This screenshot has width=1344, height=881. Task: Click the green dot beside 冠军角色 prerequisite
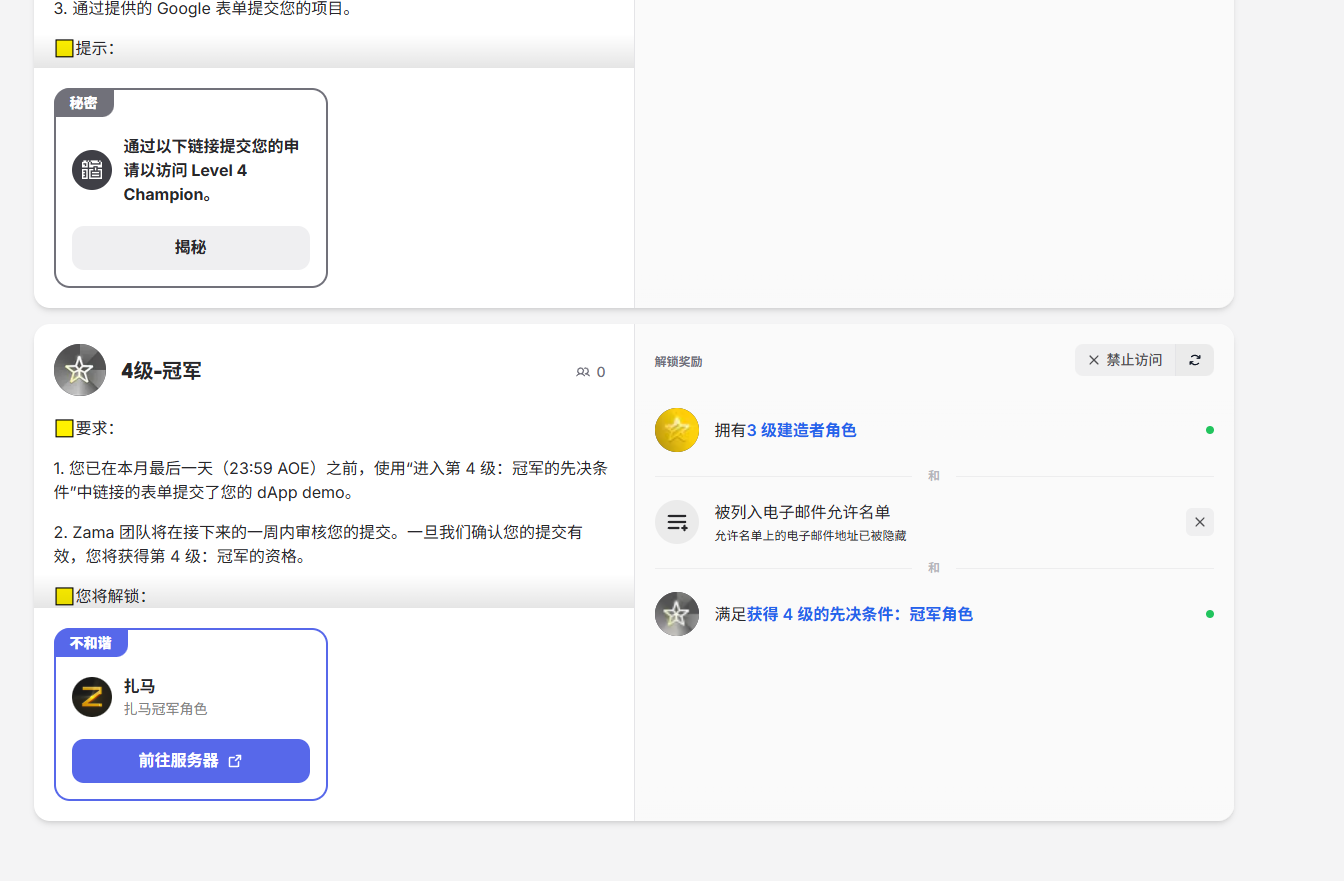1209,614
